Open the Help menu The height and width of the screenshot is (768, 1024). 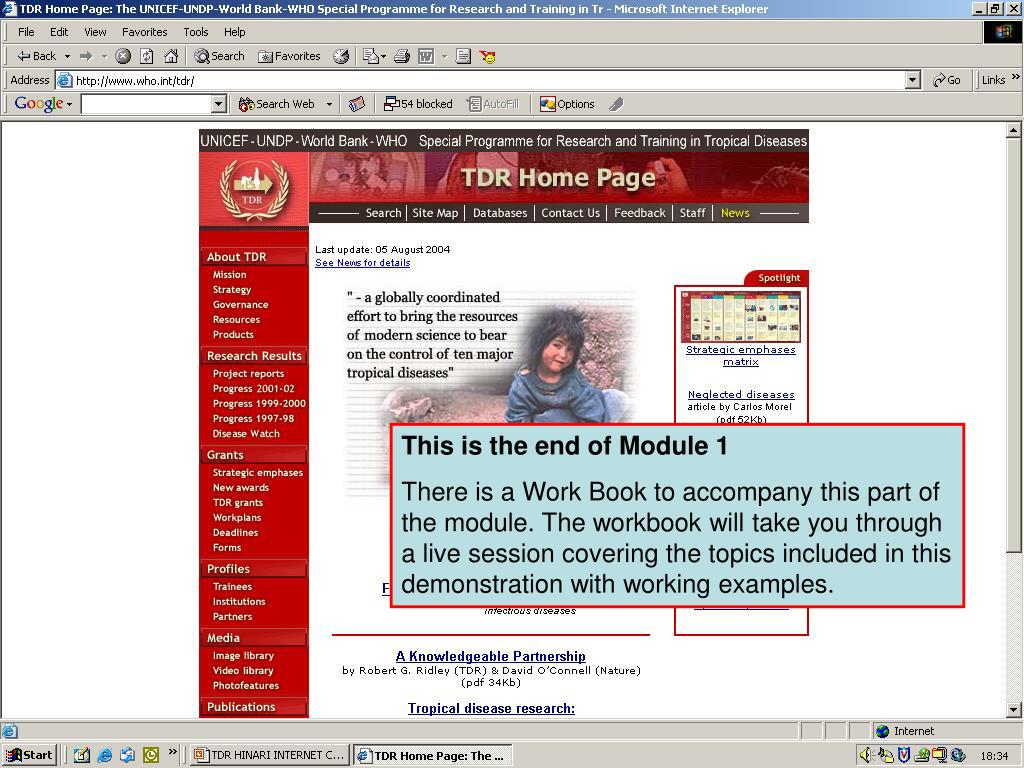(x=234, y=32)
